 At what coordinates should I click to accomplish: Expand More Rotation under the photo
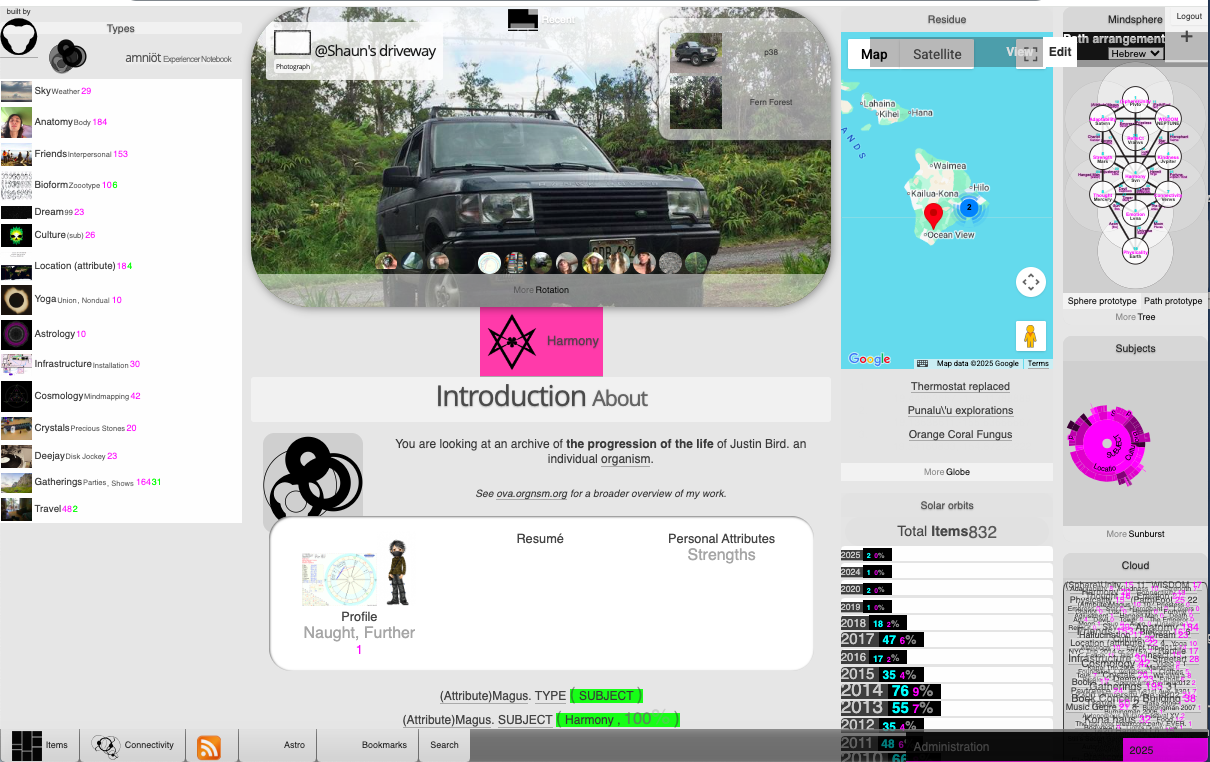tap(541, 290)
